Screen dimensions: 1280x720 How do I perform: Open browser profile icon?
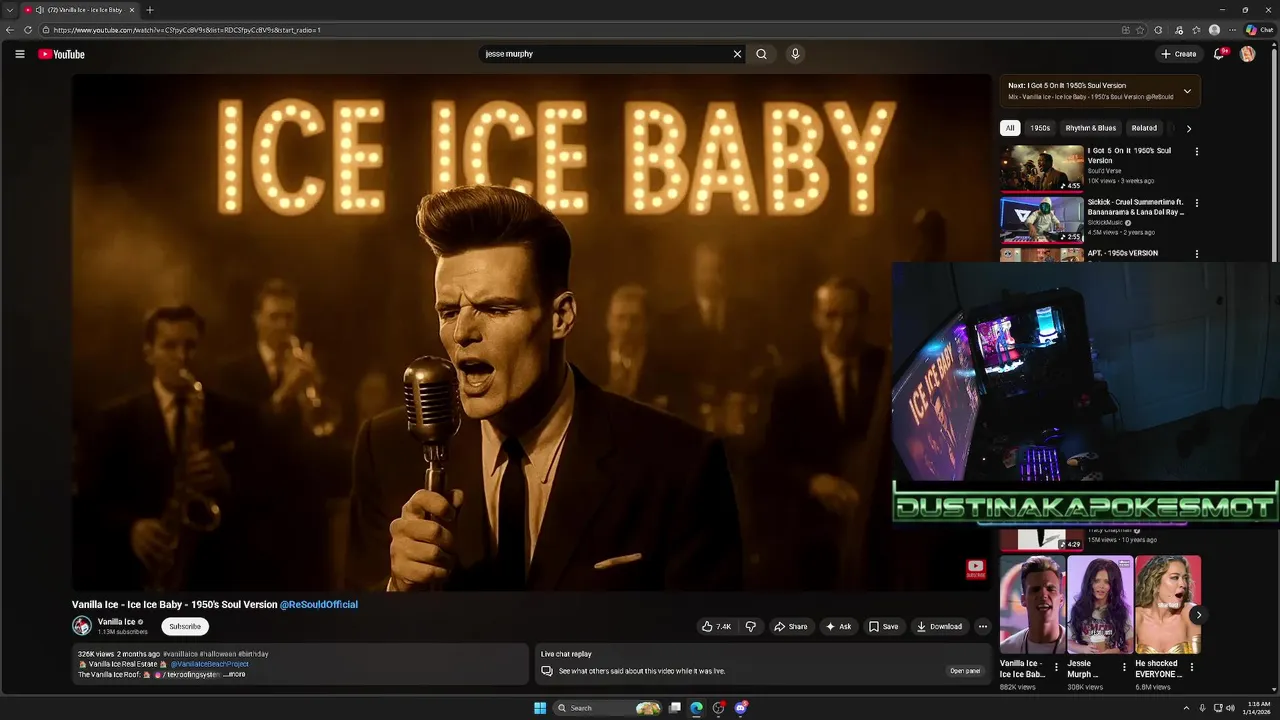coord(1214,30)
